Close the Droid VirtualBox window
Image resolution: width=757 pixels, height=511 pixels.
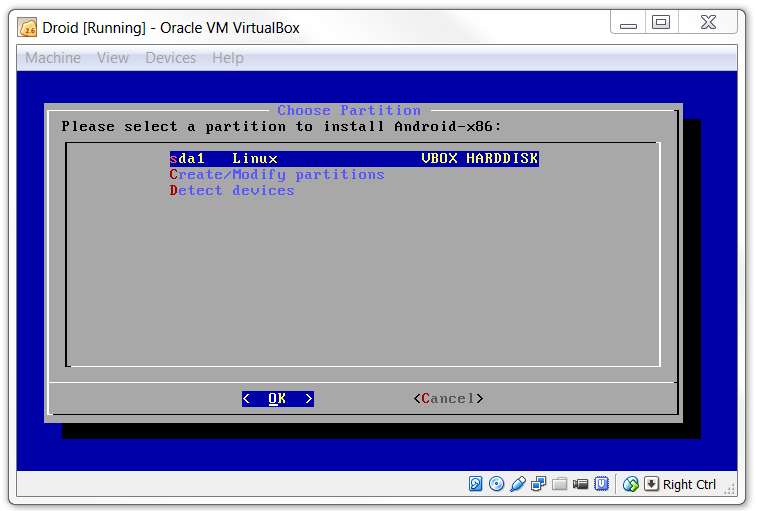tap(708, 23)
